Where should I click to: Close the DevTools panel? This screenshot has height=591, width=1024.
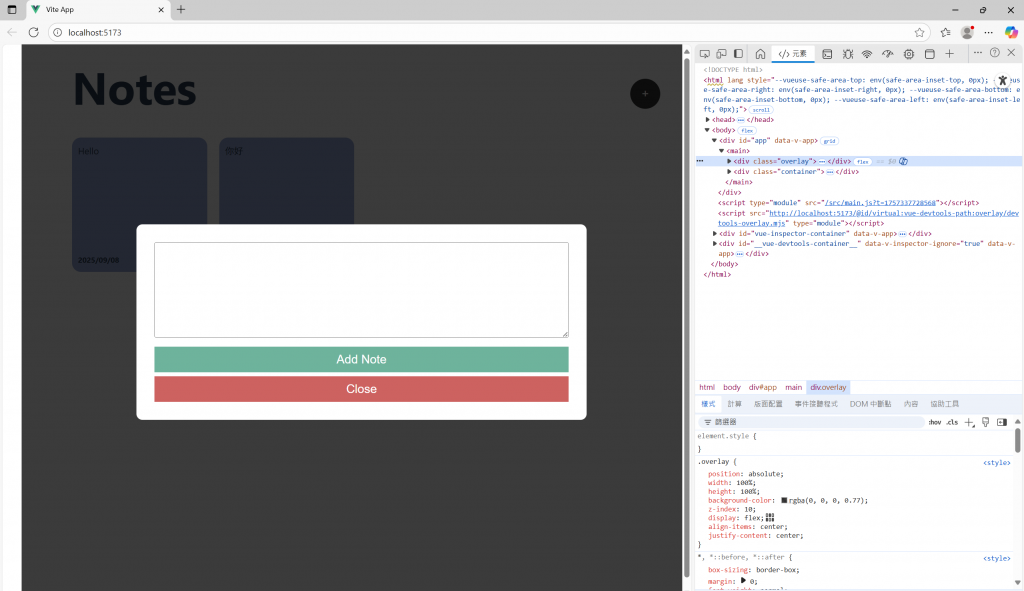(x=1011, y=53)
